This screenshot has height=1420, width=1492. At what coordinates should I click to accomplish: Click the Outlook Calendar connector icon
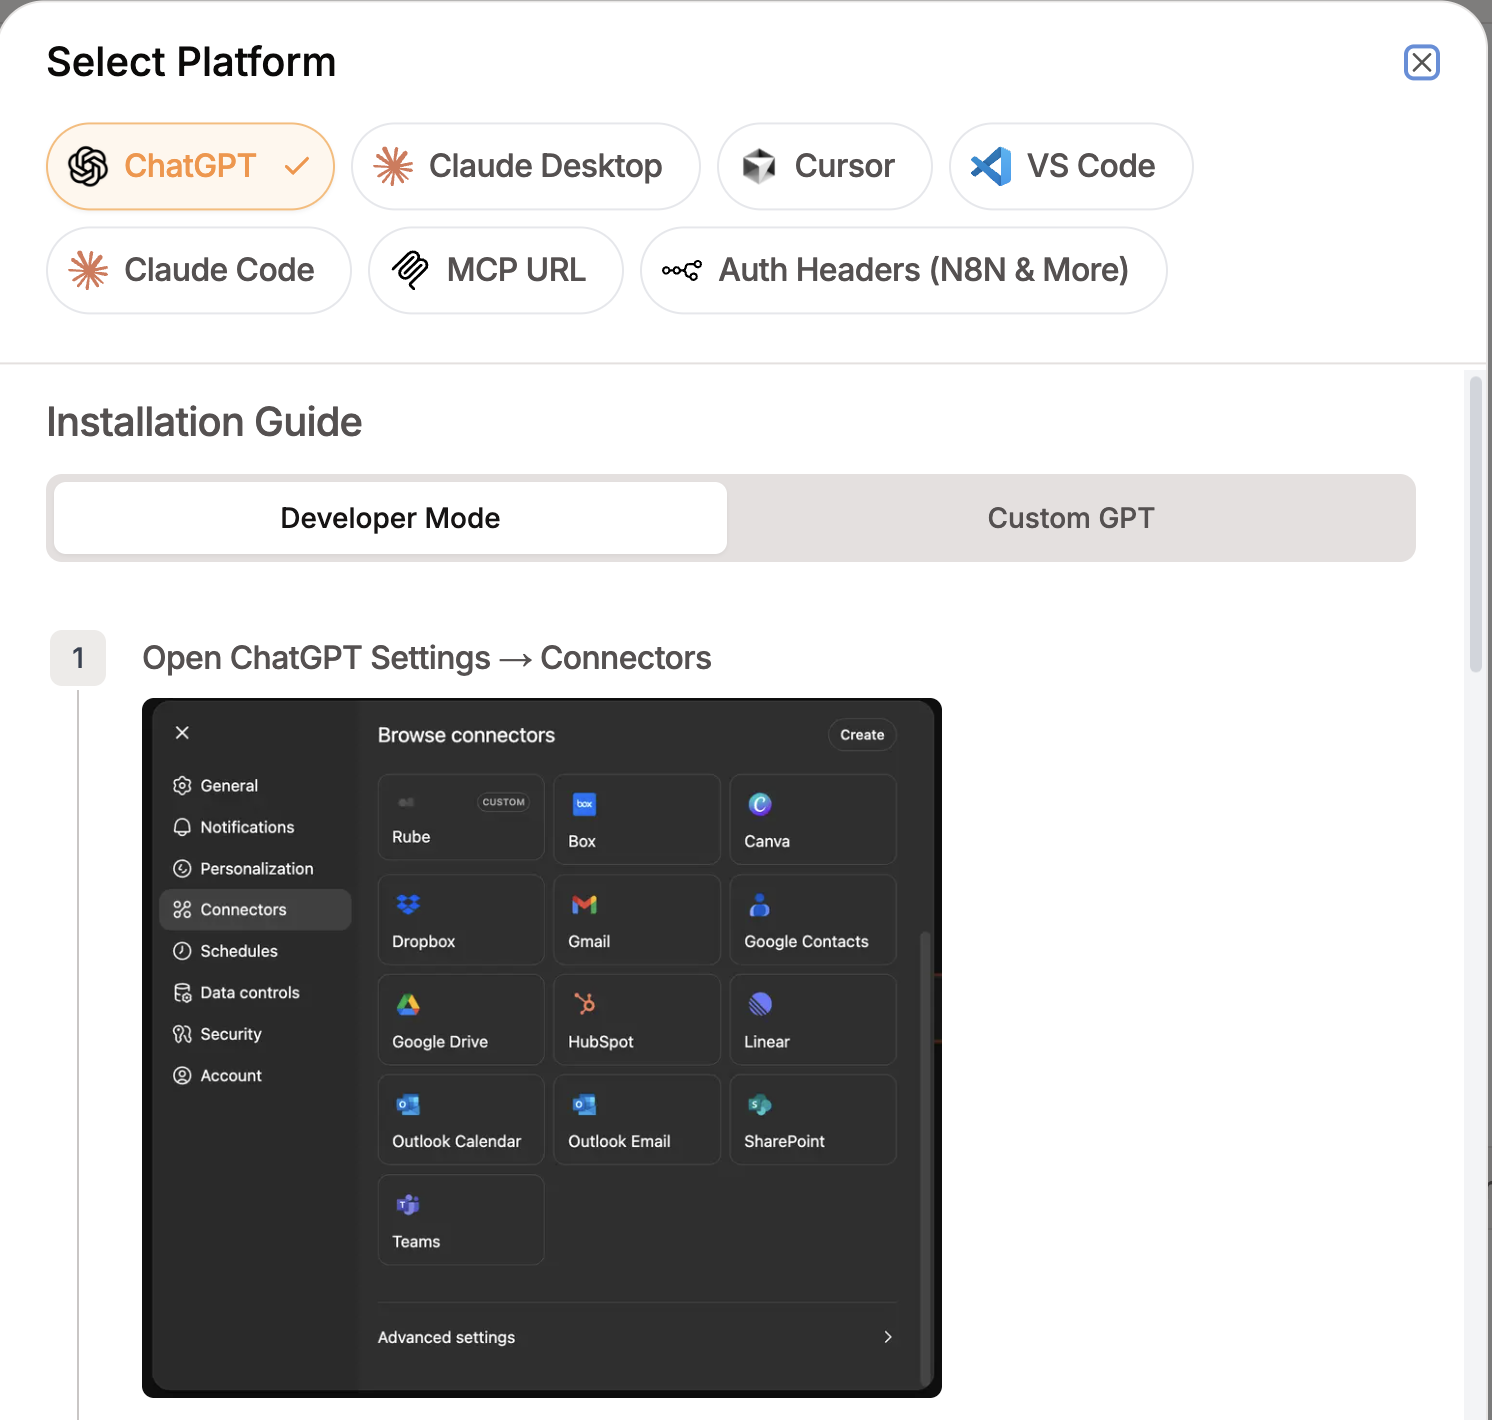[408, 1105]
